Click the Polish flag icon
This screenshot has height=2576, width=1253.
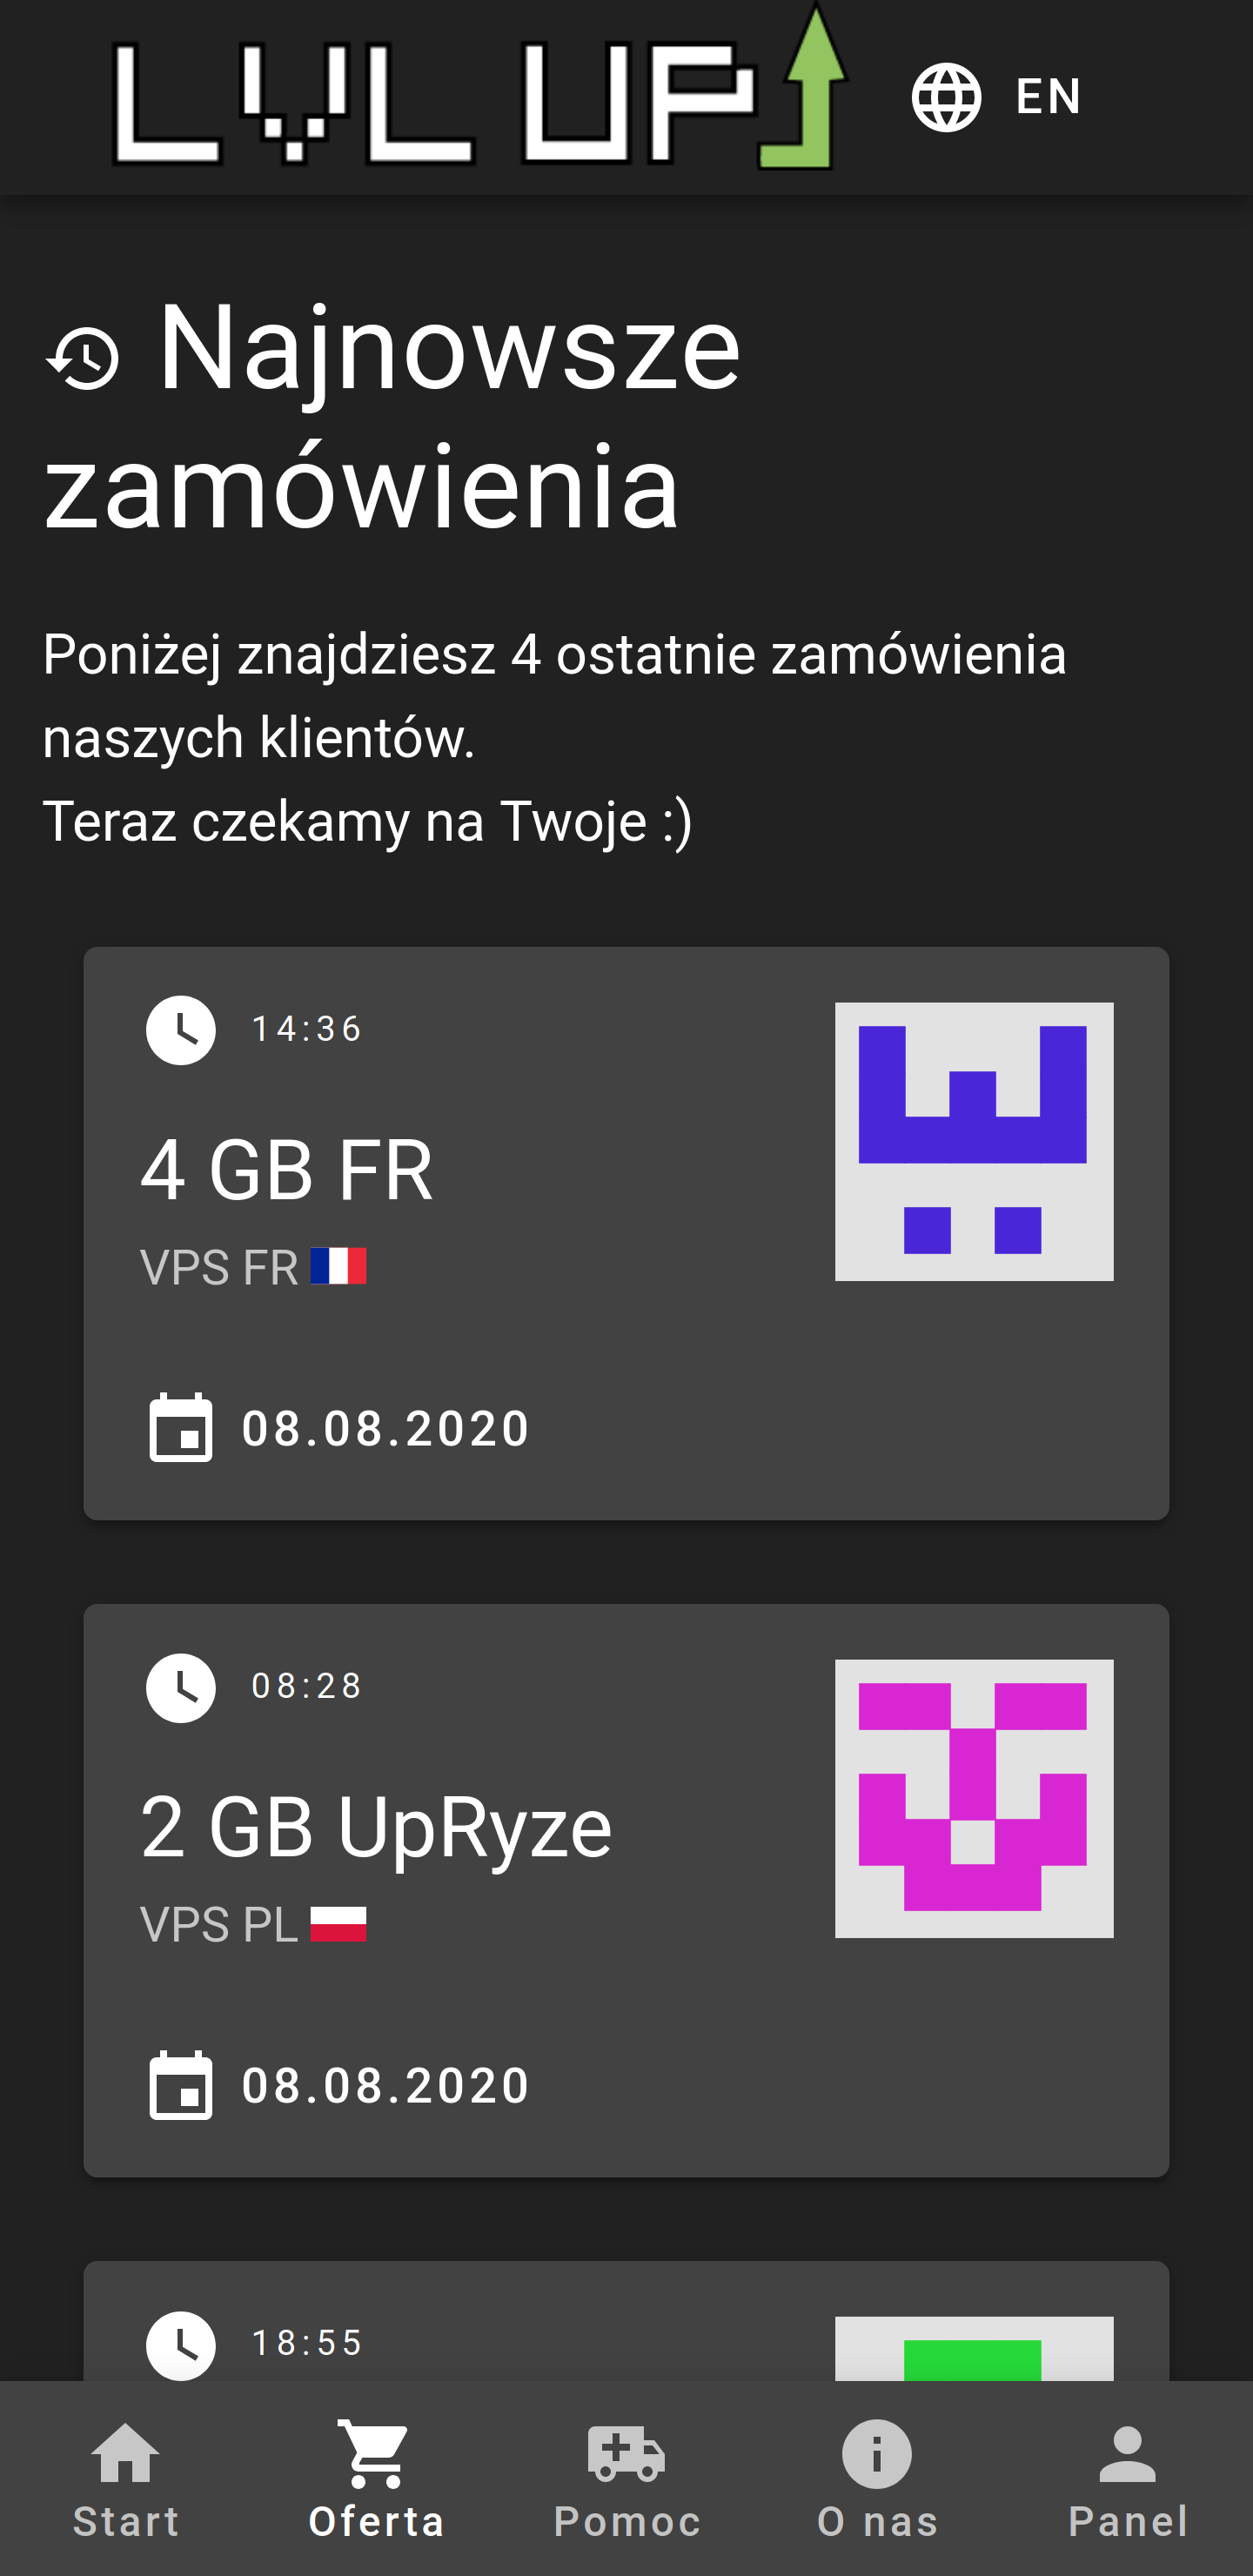click(338, 1923)
